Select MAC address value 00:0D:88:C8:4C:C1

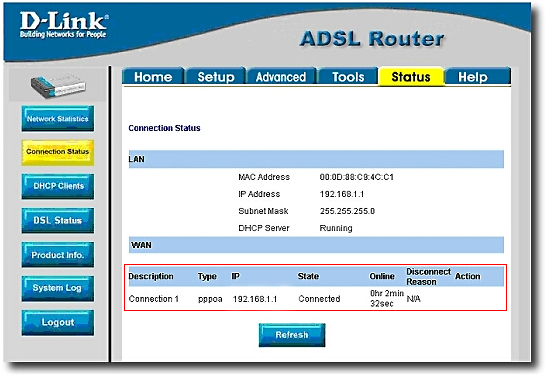(357, 177)
